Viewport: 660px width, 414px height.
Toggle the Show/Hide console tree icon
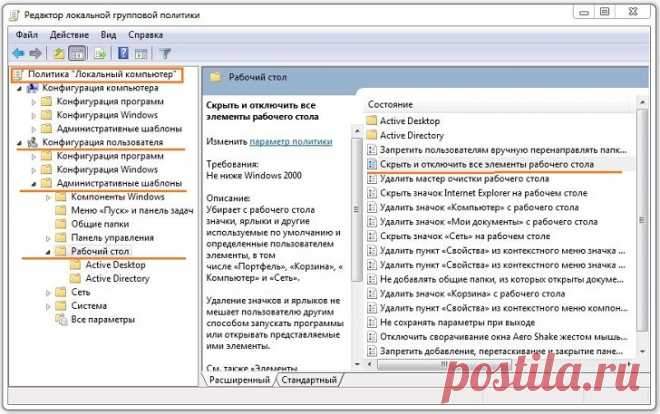77,53
